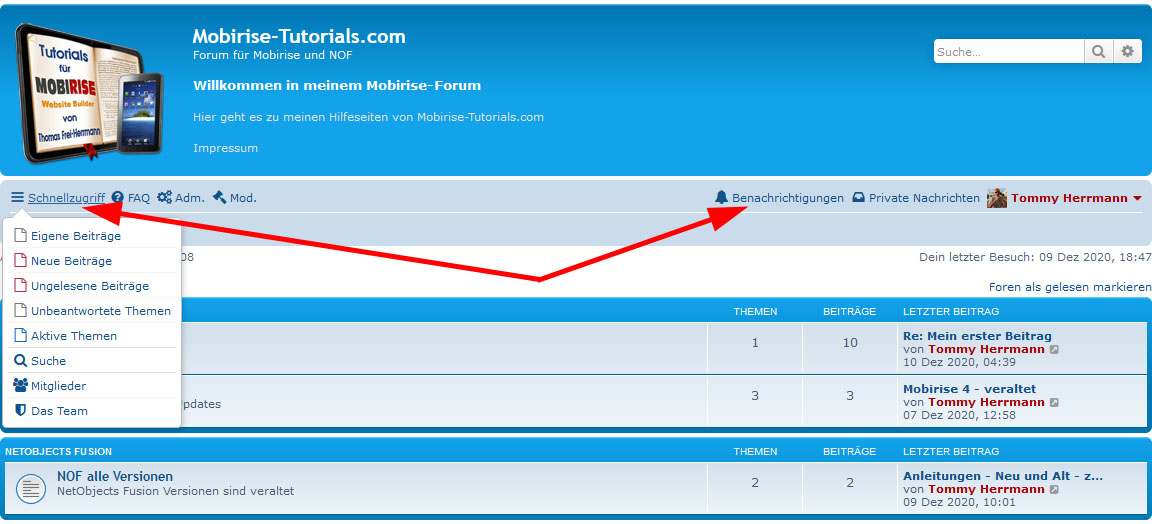Click red page icon beside Neue Beiträge
The image size is (1152, 524).
[x=21, y=261]
